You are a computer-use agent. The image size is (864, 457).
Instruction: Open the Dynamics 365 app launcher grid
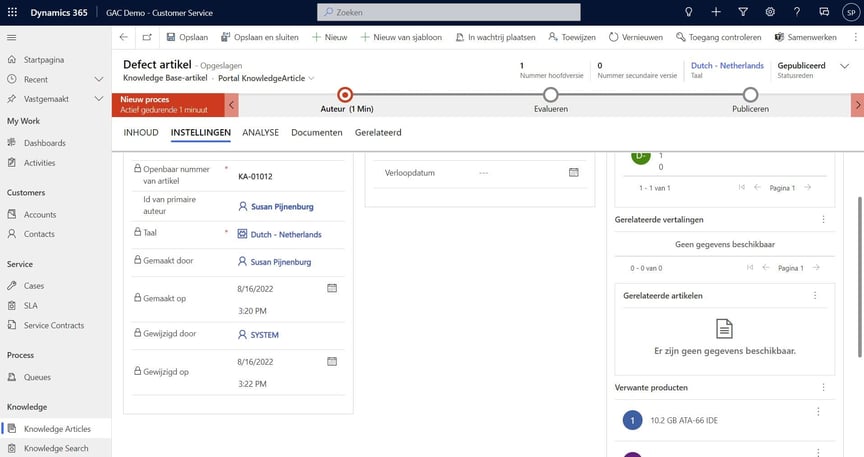(12, 12)
